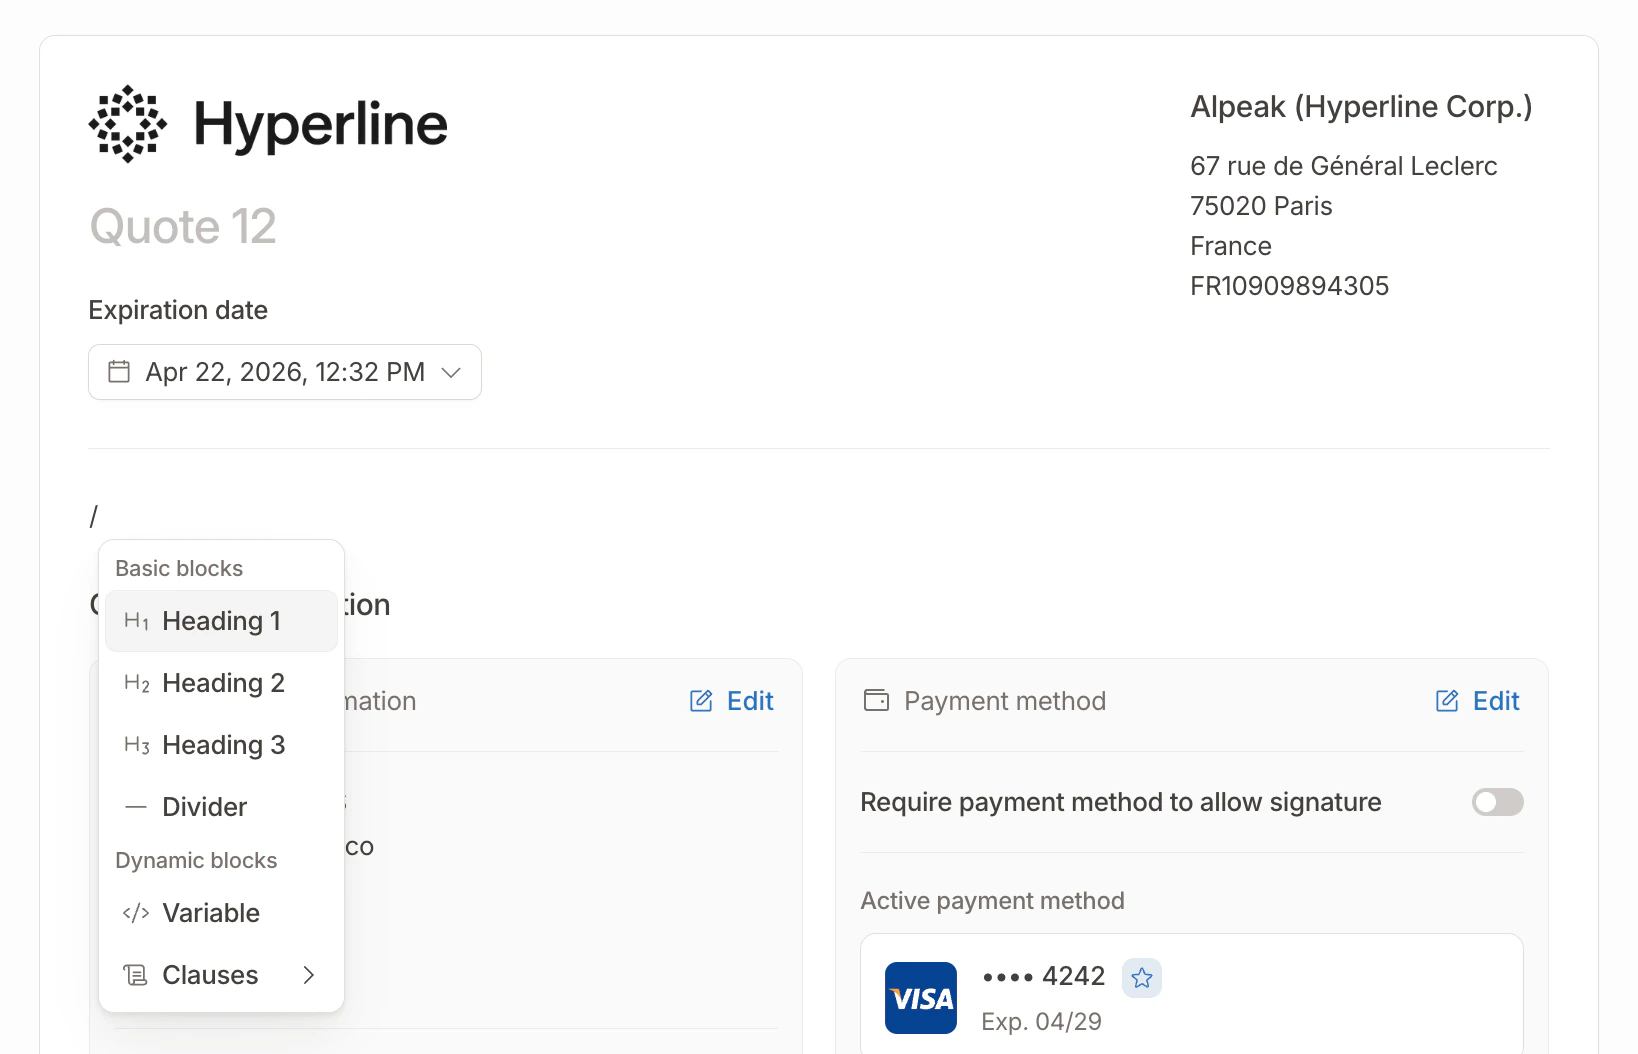1638x1054 pixels.
Task: Select the Heading 2 block
Action: pos(221,683)
